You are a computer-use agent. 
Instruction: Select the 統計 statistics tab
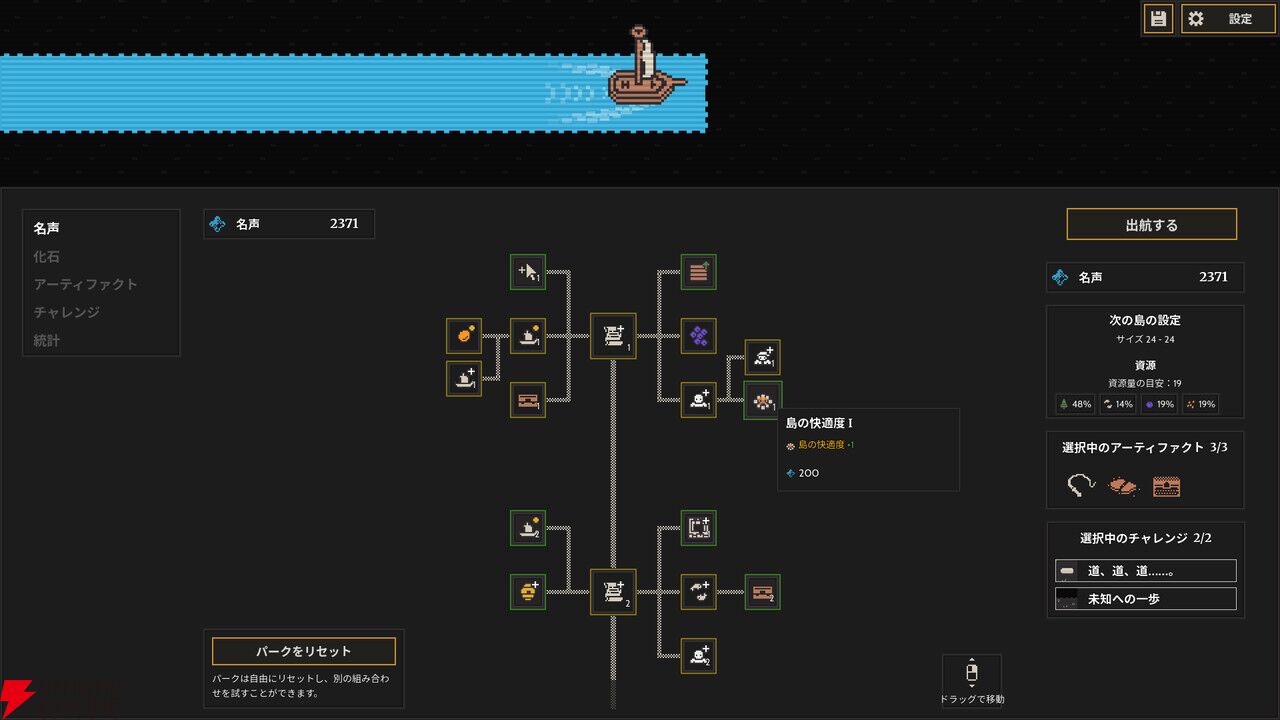[x=47, y=340]
